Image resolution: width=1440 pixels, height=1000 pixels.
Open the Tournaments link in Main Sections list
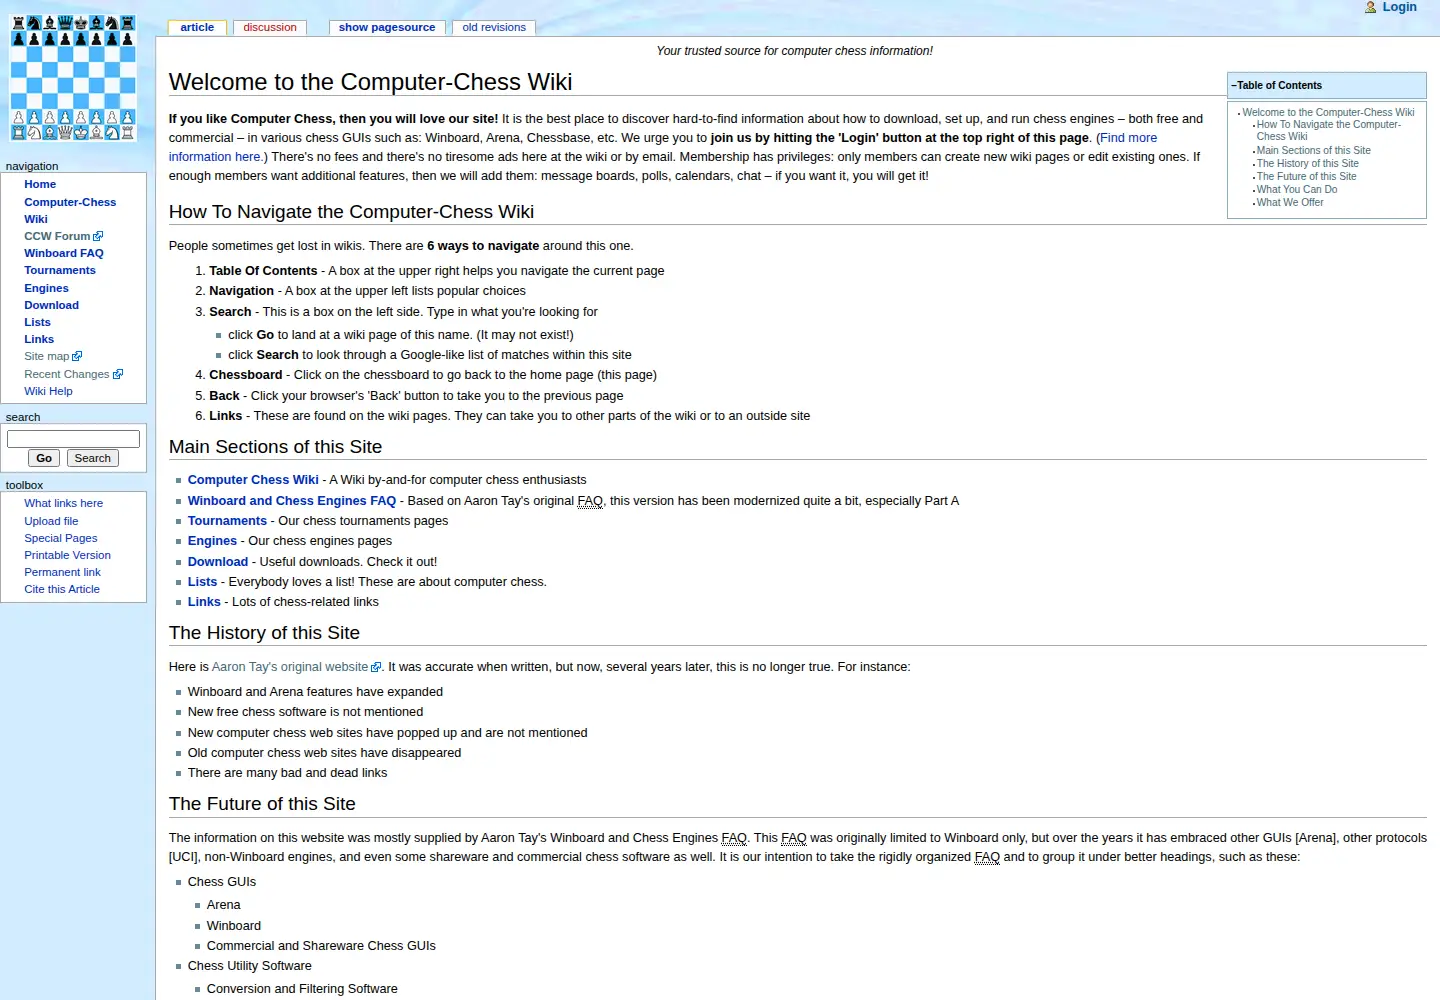pos(227,522)
